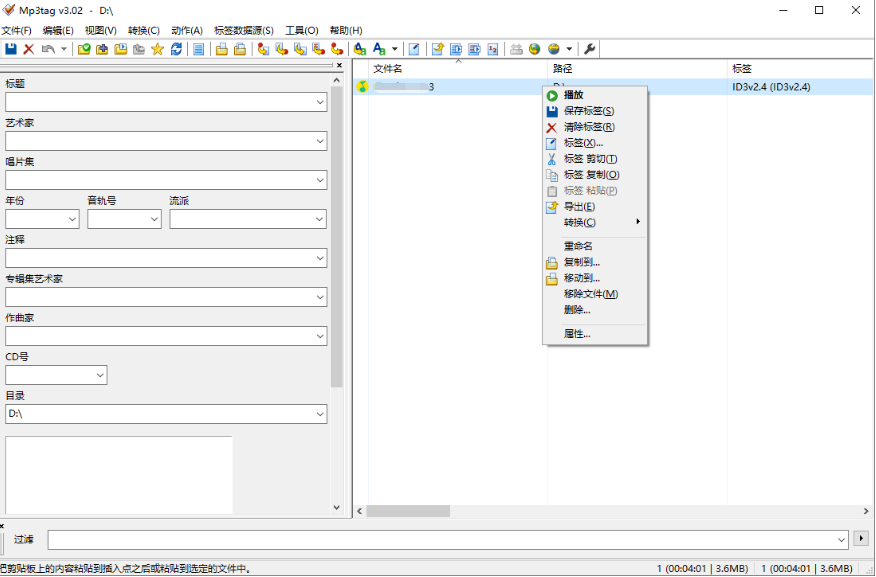Click the Add directory folder-plus icon
This screenshot has height=577, width=876.
[102, 49]
